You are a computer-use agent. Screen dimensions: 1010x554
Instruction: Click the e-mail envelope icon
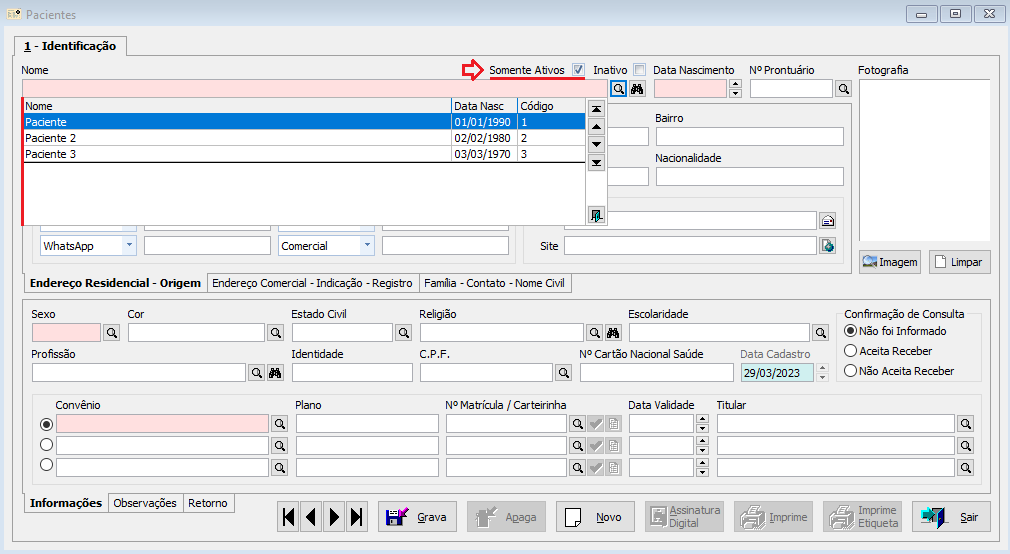tap(828, 221)
